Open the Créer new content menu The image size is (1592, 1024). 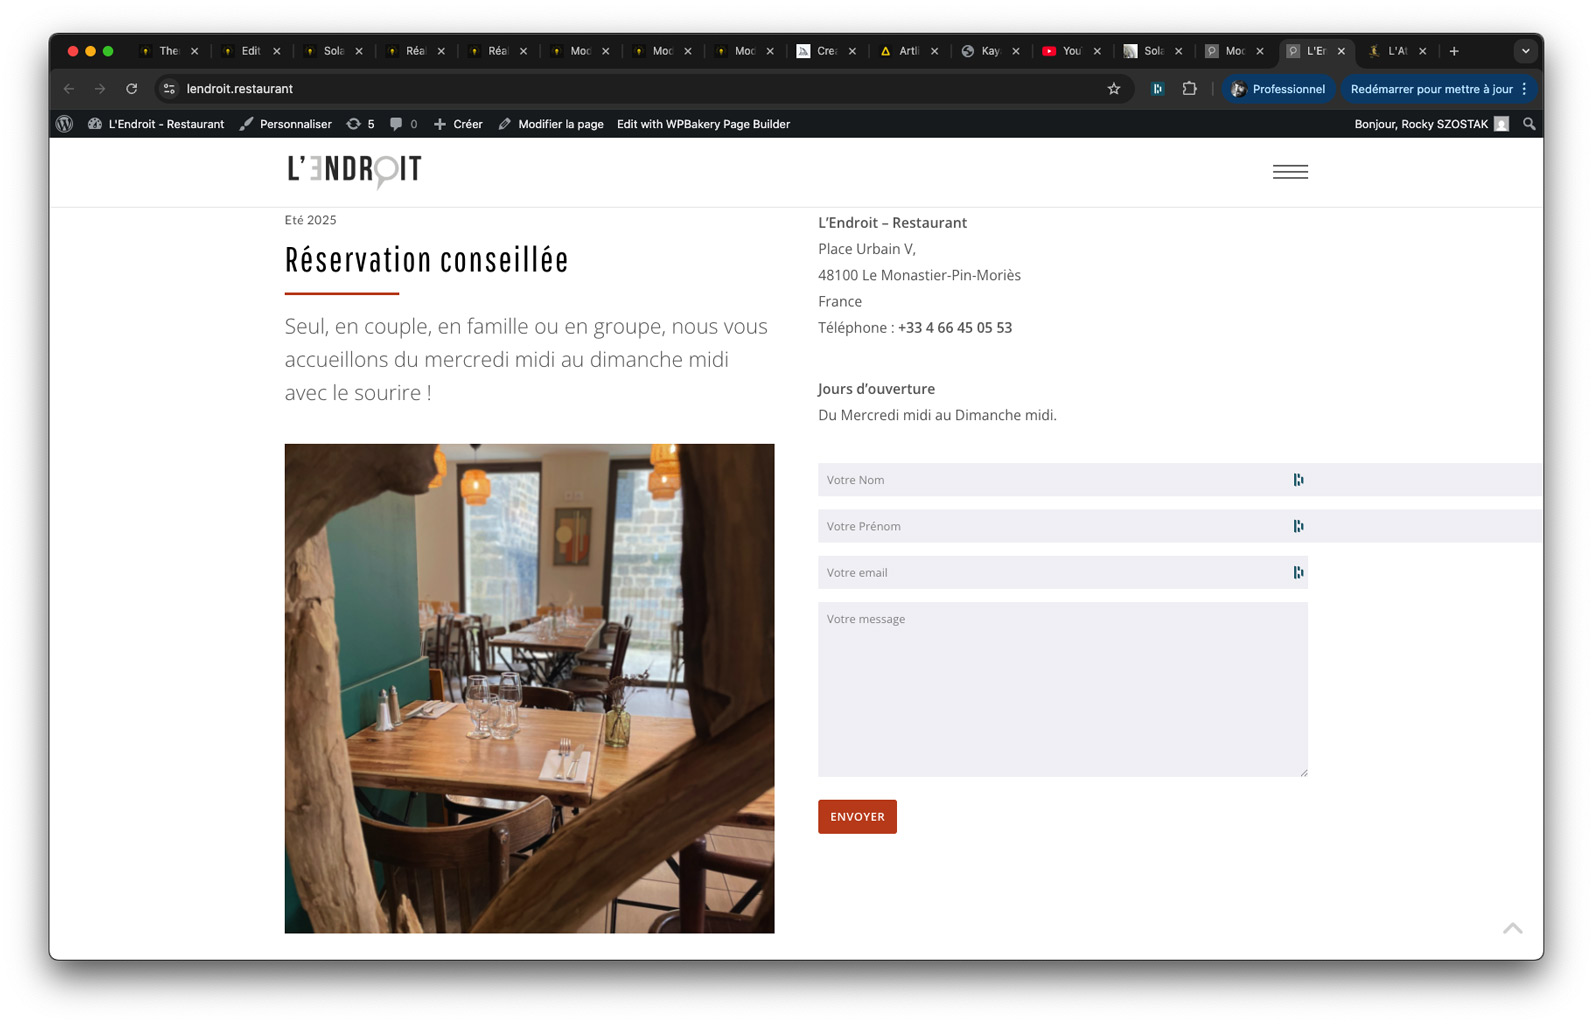click(458, 124)
